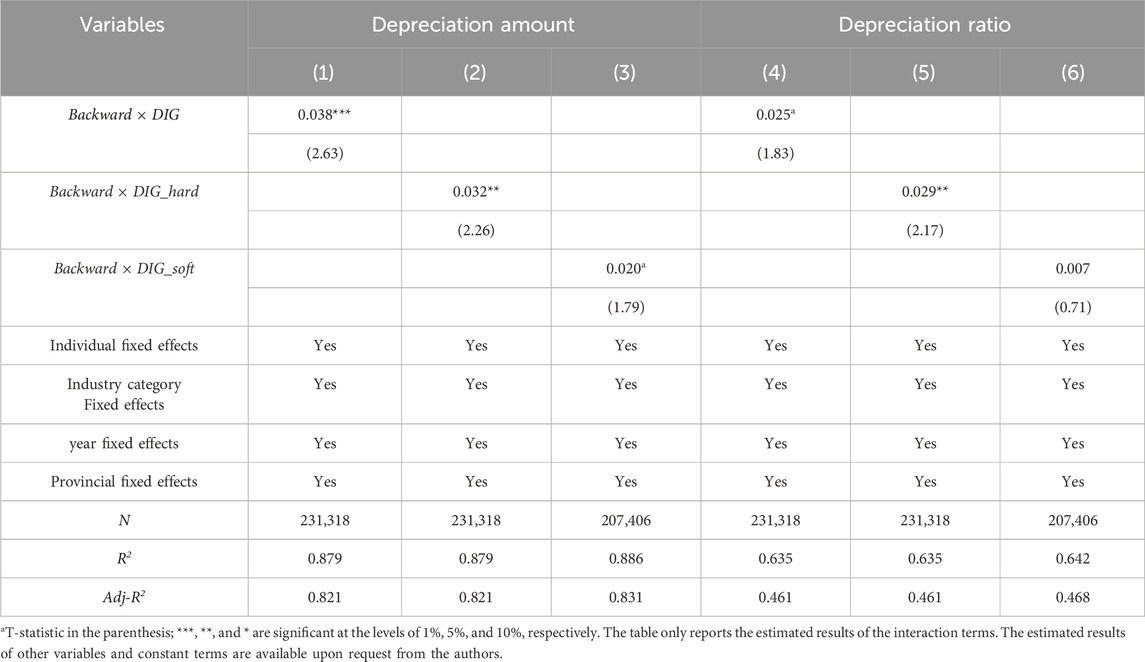Click the Individual fixed effects row label

(x=124, y=345)
